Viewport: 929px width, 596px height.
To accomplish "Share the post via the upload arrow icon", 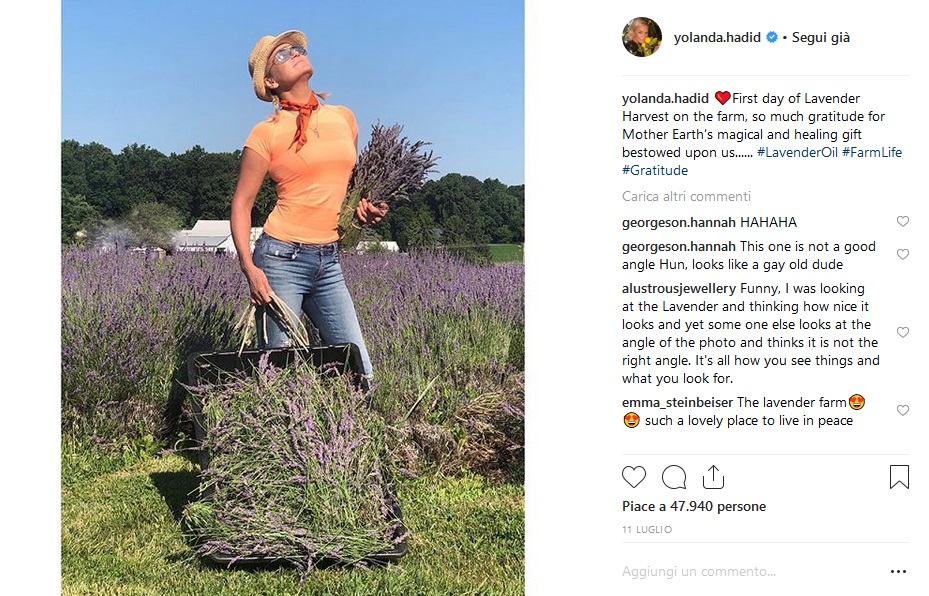I will click(713, 477).
